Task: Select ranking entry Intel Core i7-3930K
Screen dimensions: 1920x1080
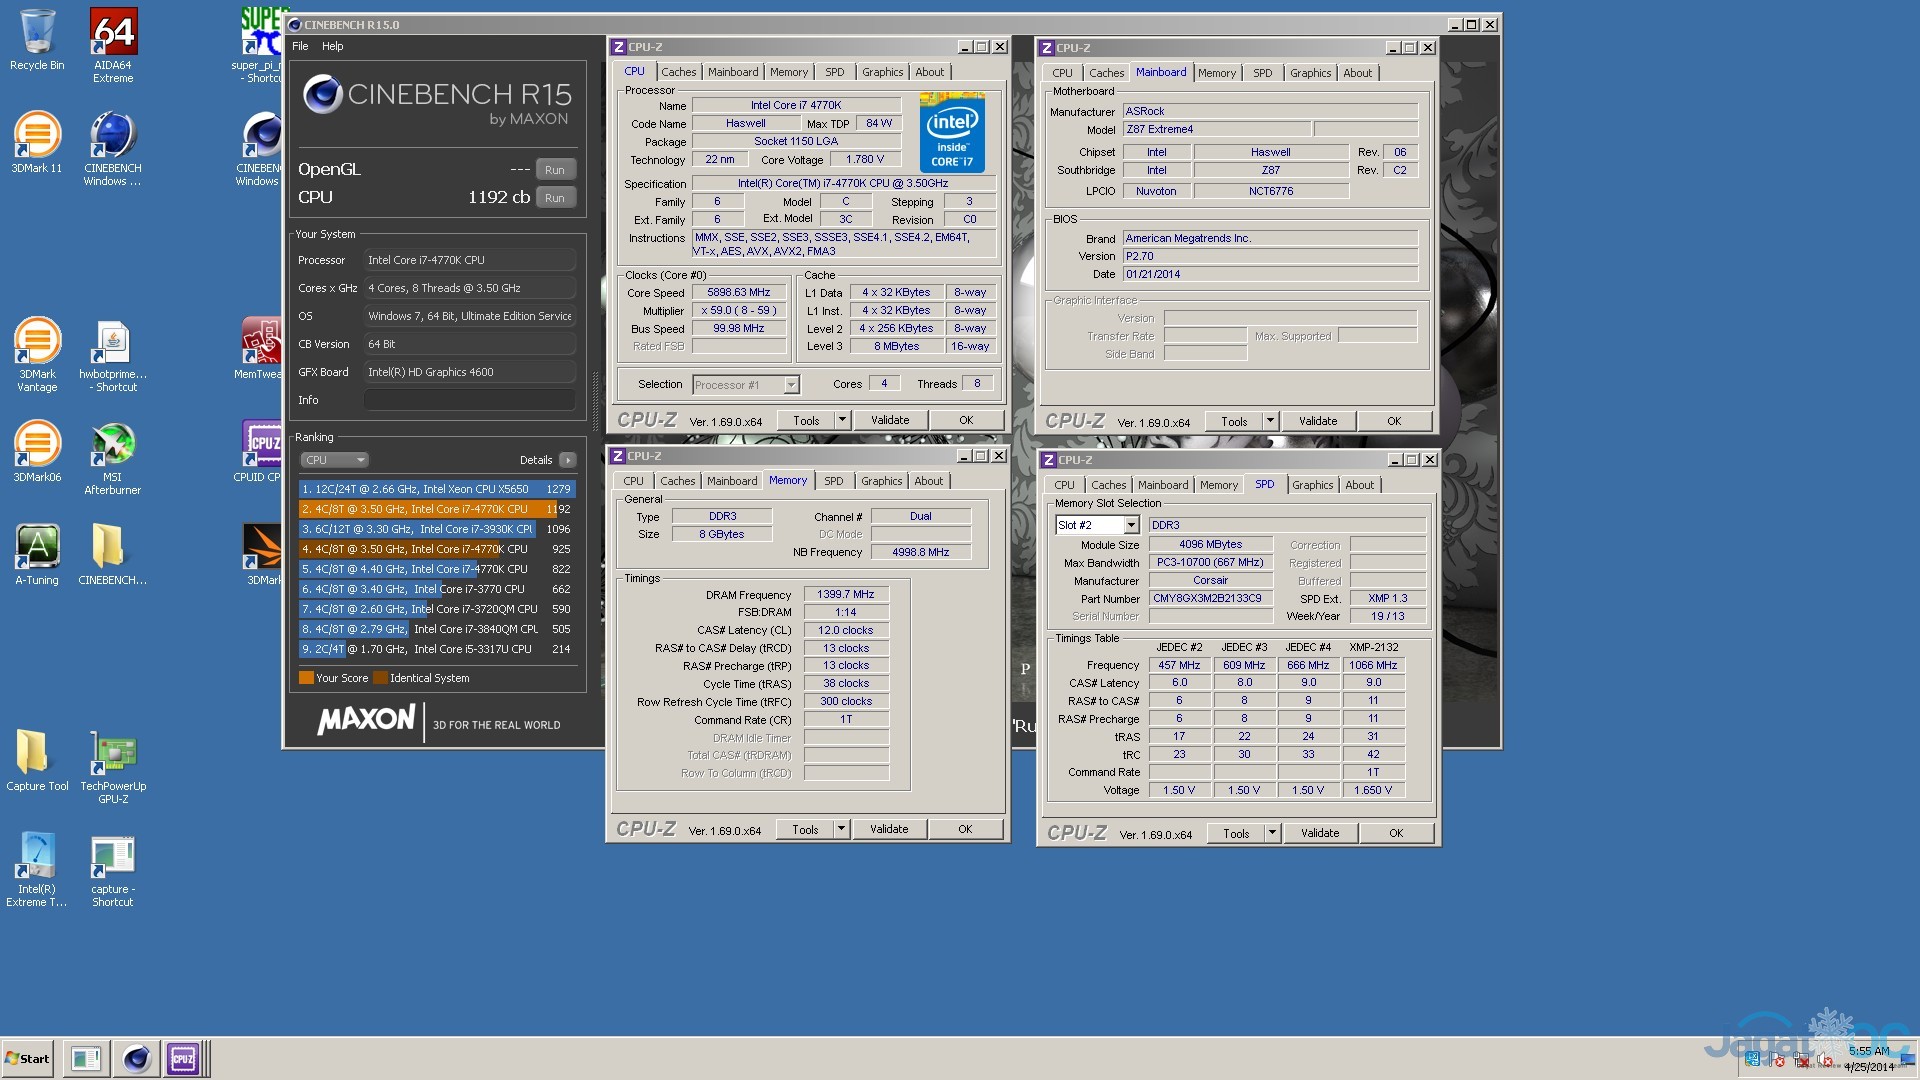Action: (x=437, y=529)
